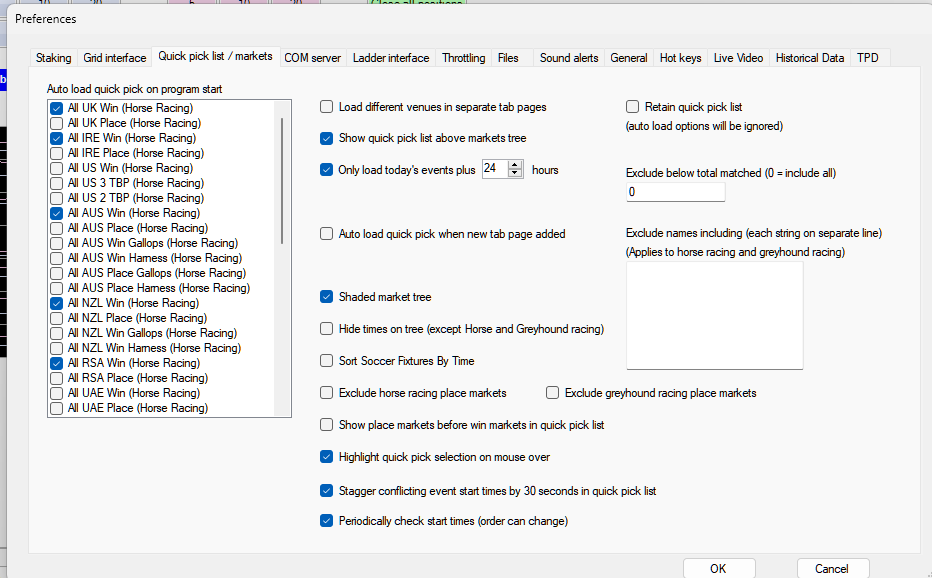The width and height of the screenshot is (932, 578).
Task: Check Retain quick pick list option
Action: click(633, 107)
